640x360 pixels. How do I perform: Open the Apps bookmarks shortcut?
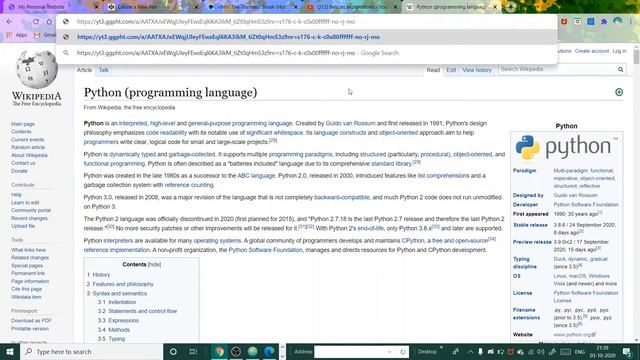[x=17, y=35]
